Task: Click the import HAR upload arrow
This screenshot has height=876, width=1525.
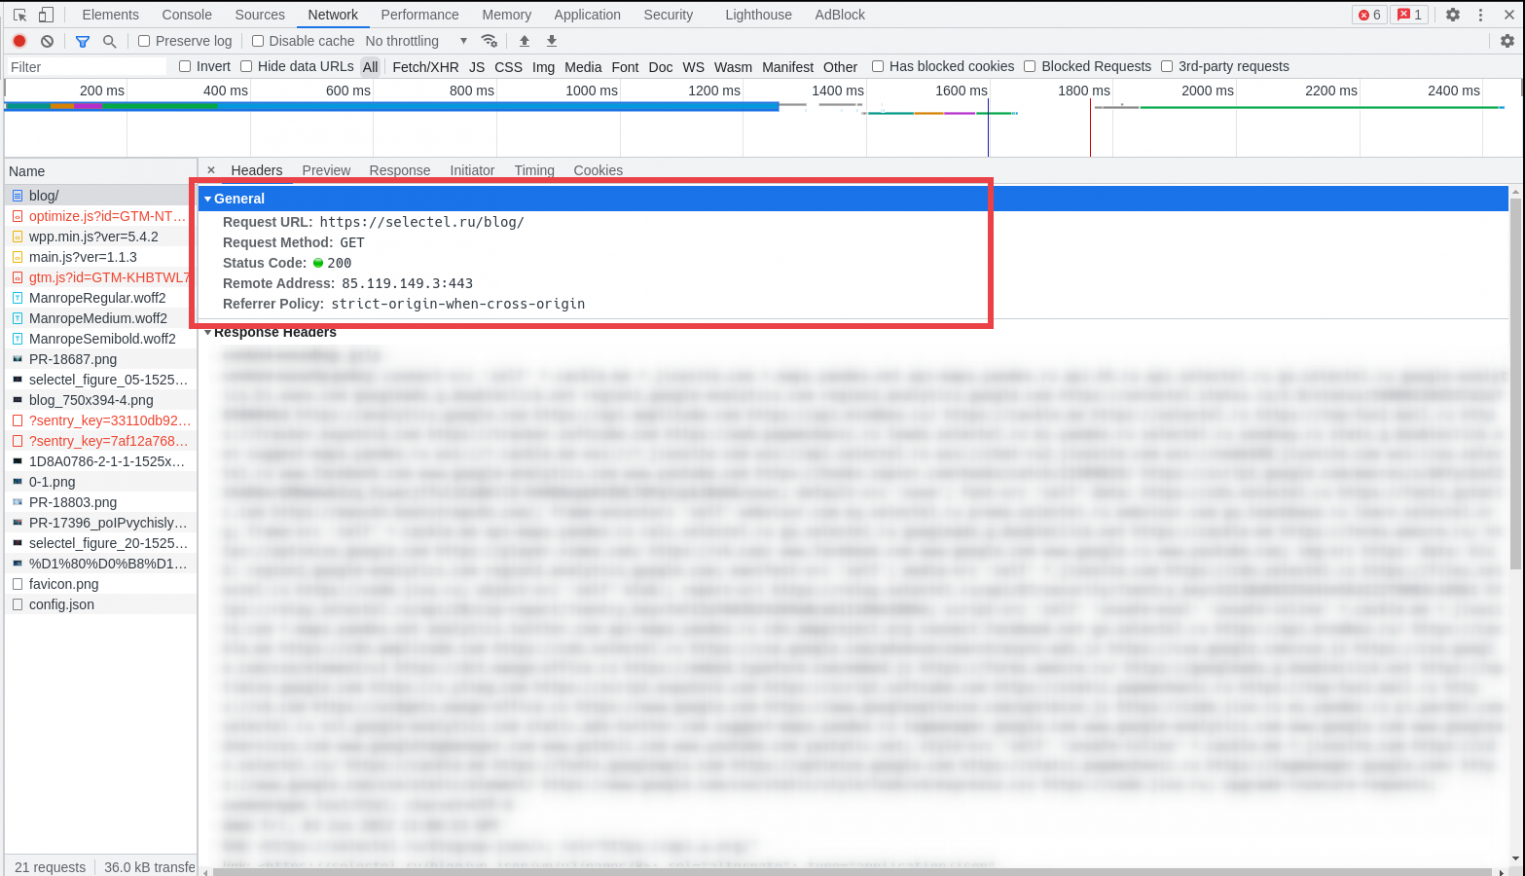Action: [524, 41]
